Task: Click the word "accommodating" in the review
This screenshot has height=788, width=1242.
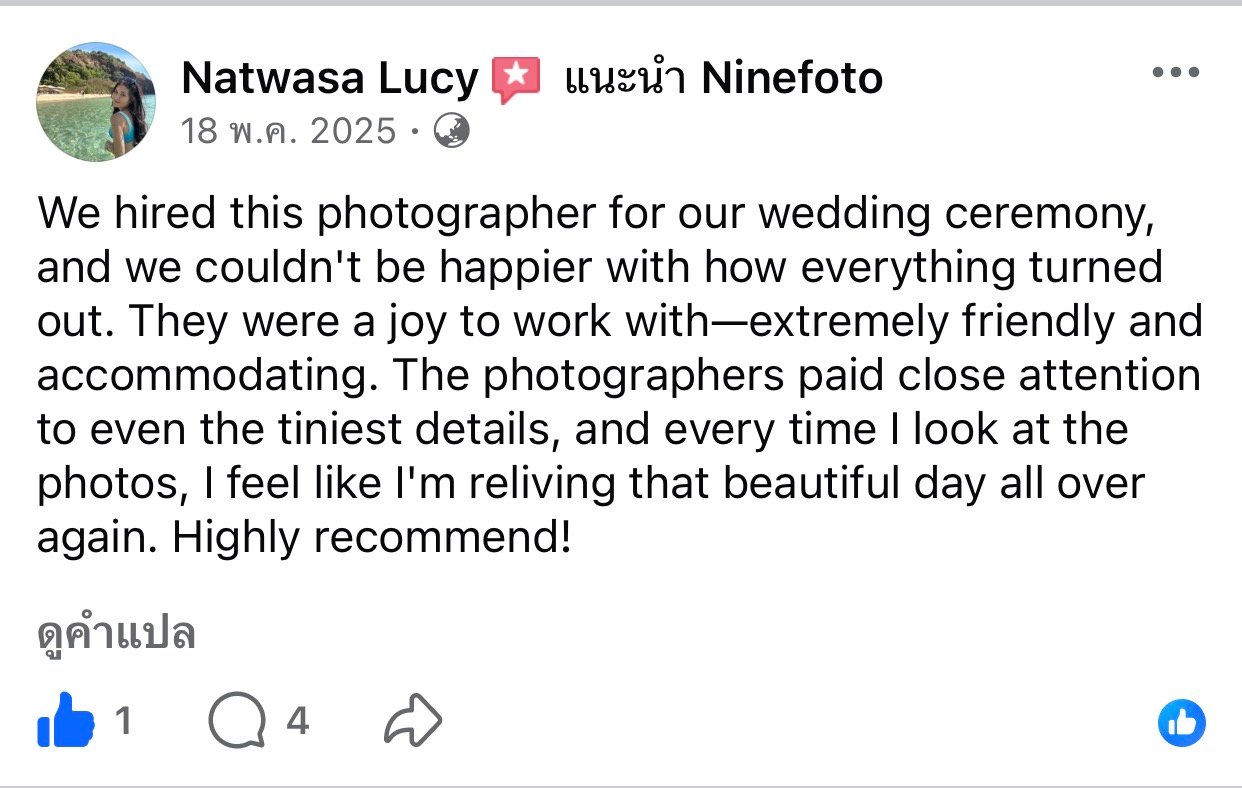Action: tap(208, 375)
